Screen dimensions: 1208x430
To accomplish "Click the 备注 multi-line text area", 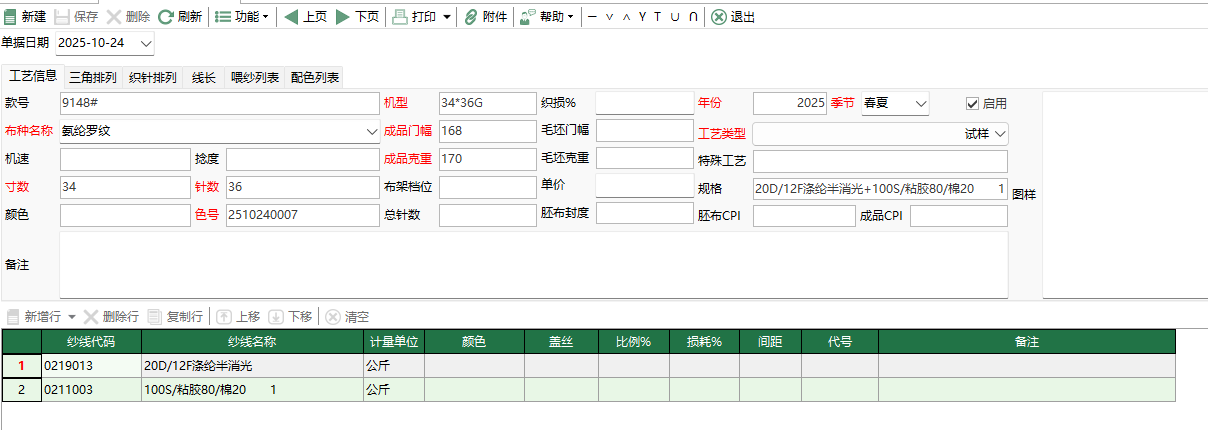I will tap(534, 265).
